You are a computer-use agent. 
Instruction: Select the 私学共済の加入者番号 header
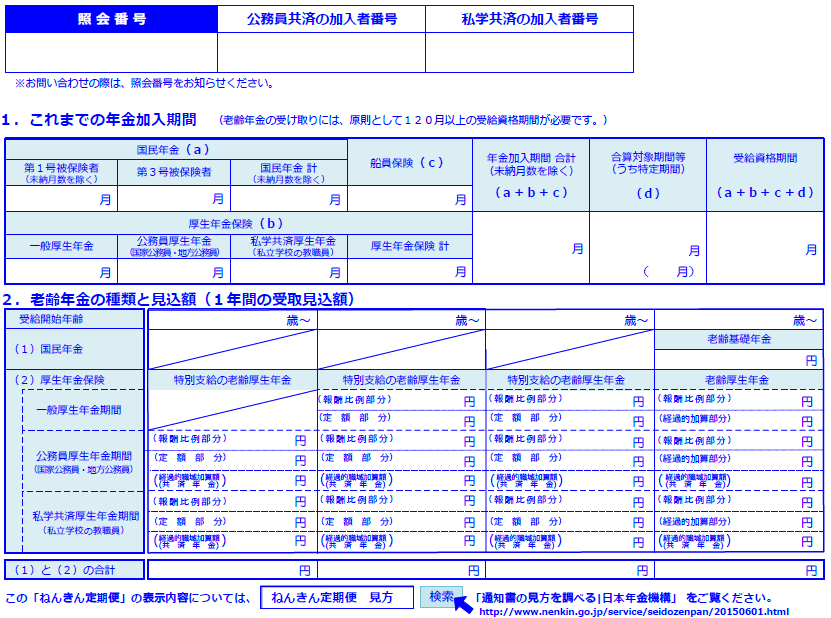pyautogui.click(x=529, y=19)
